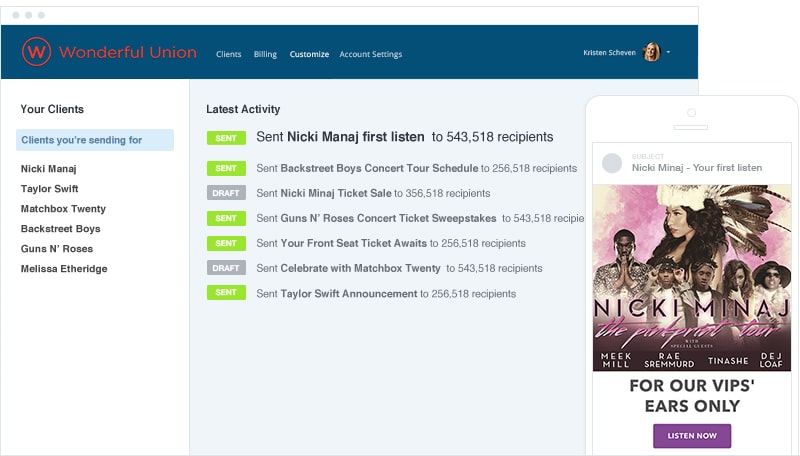Select Nicki Manaj in client list
The height and width of the screenshot is (456, 800).
(x=48, y=169)
